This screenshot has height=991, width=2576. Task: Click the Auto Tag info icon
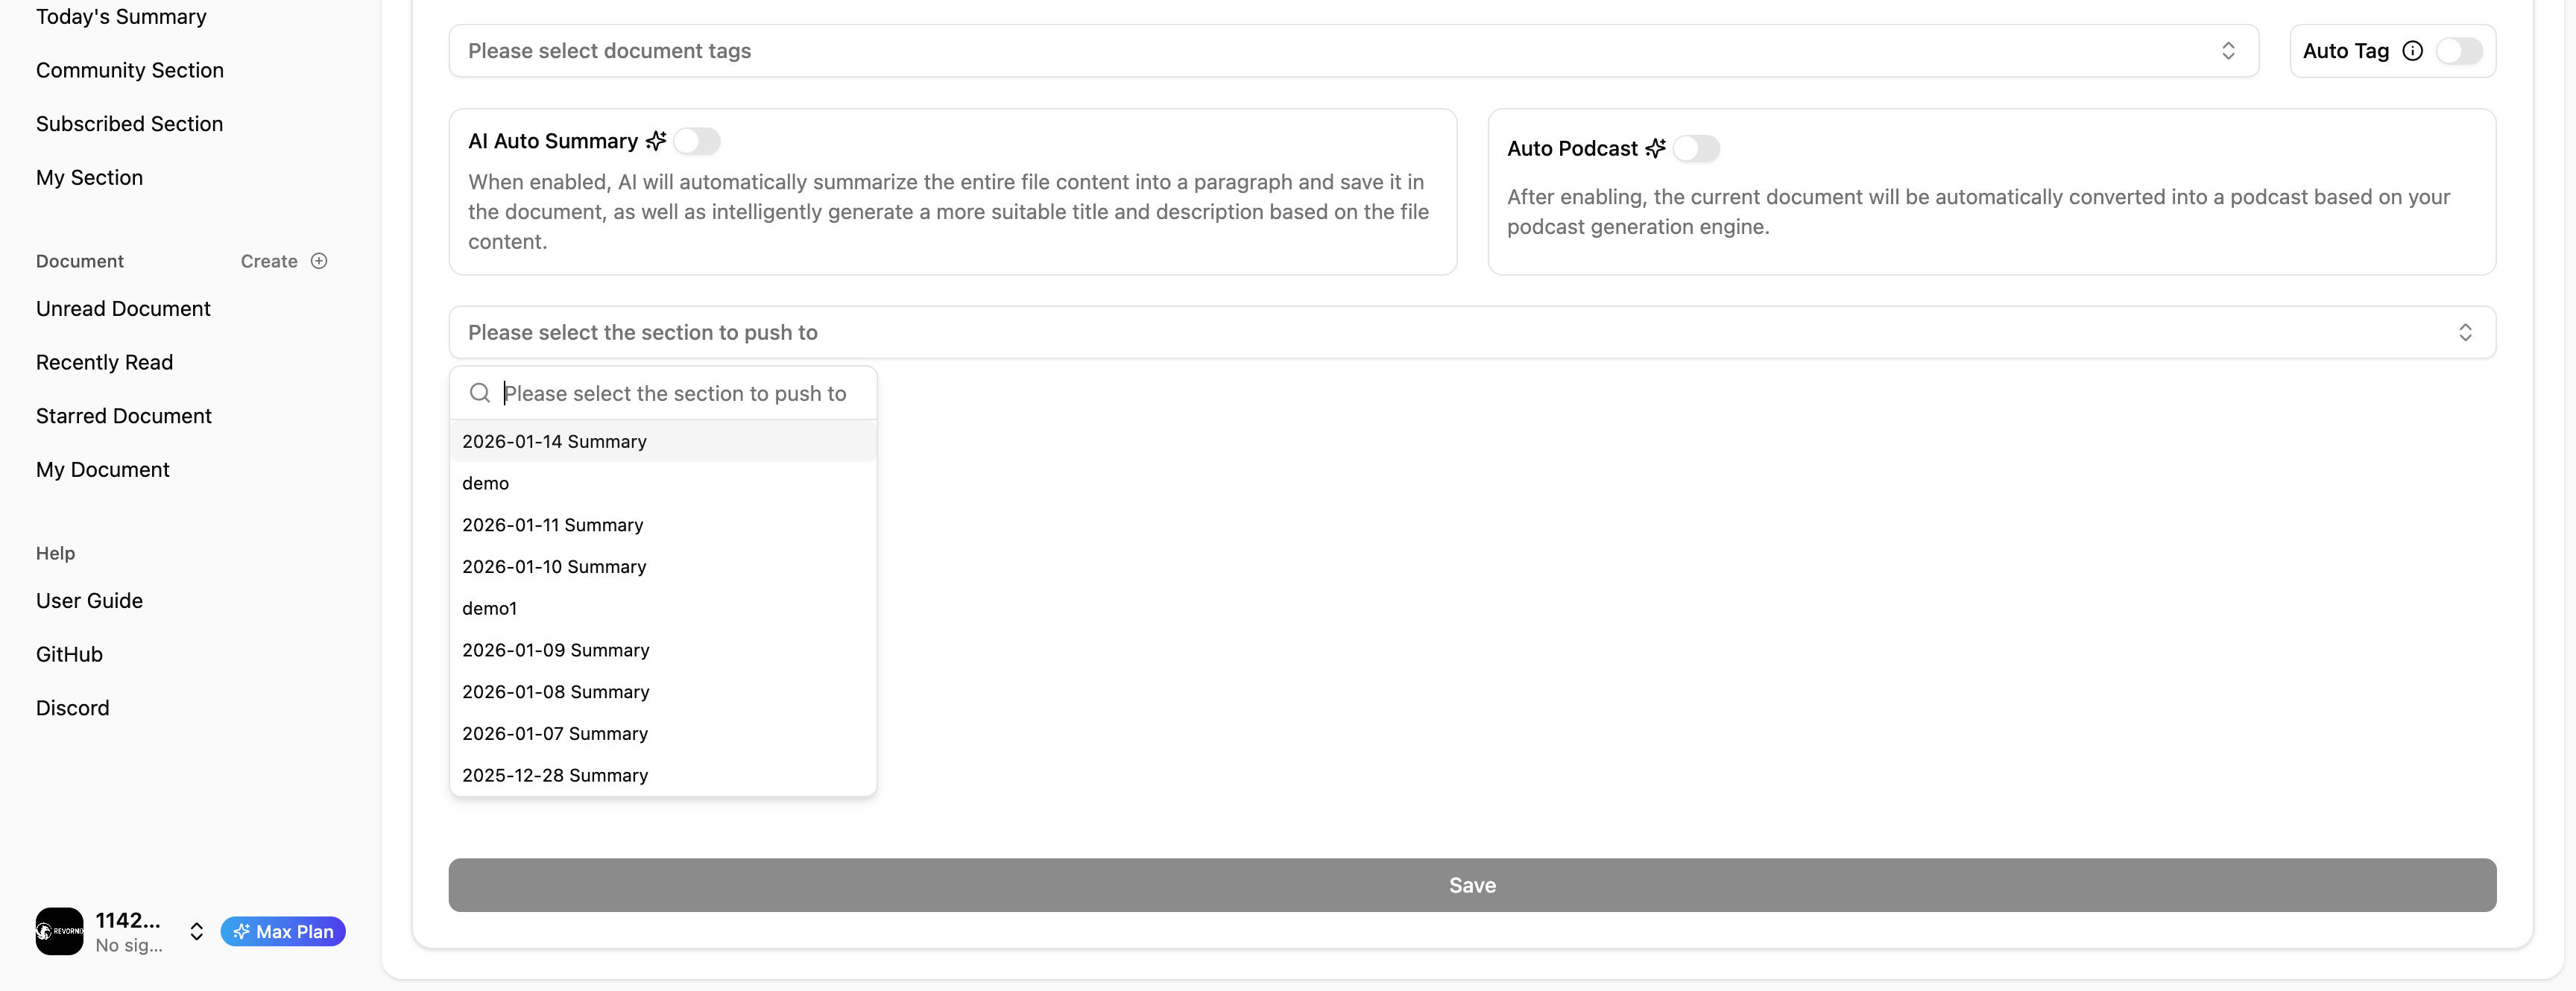point(2412,51)
